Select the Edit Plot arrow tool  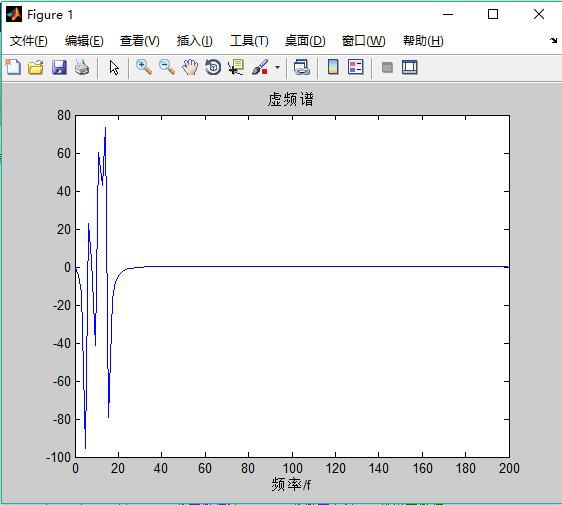click(114, 67)
